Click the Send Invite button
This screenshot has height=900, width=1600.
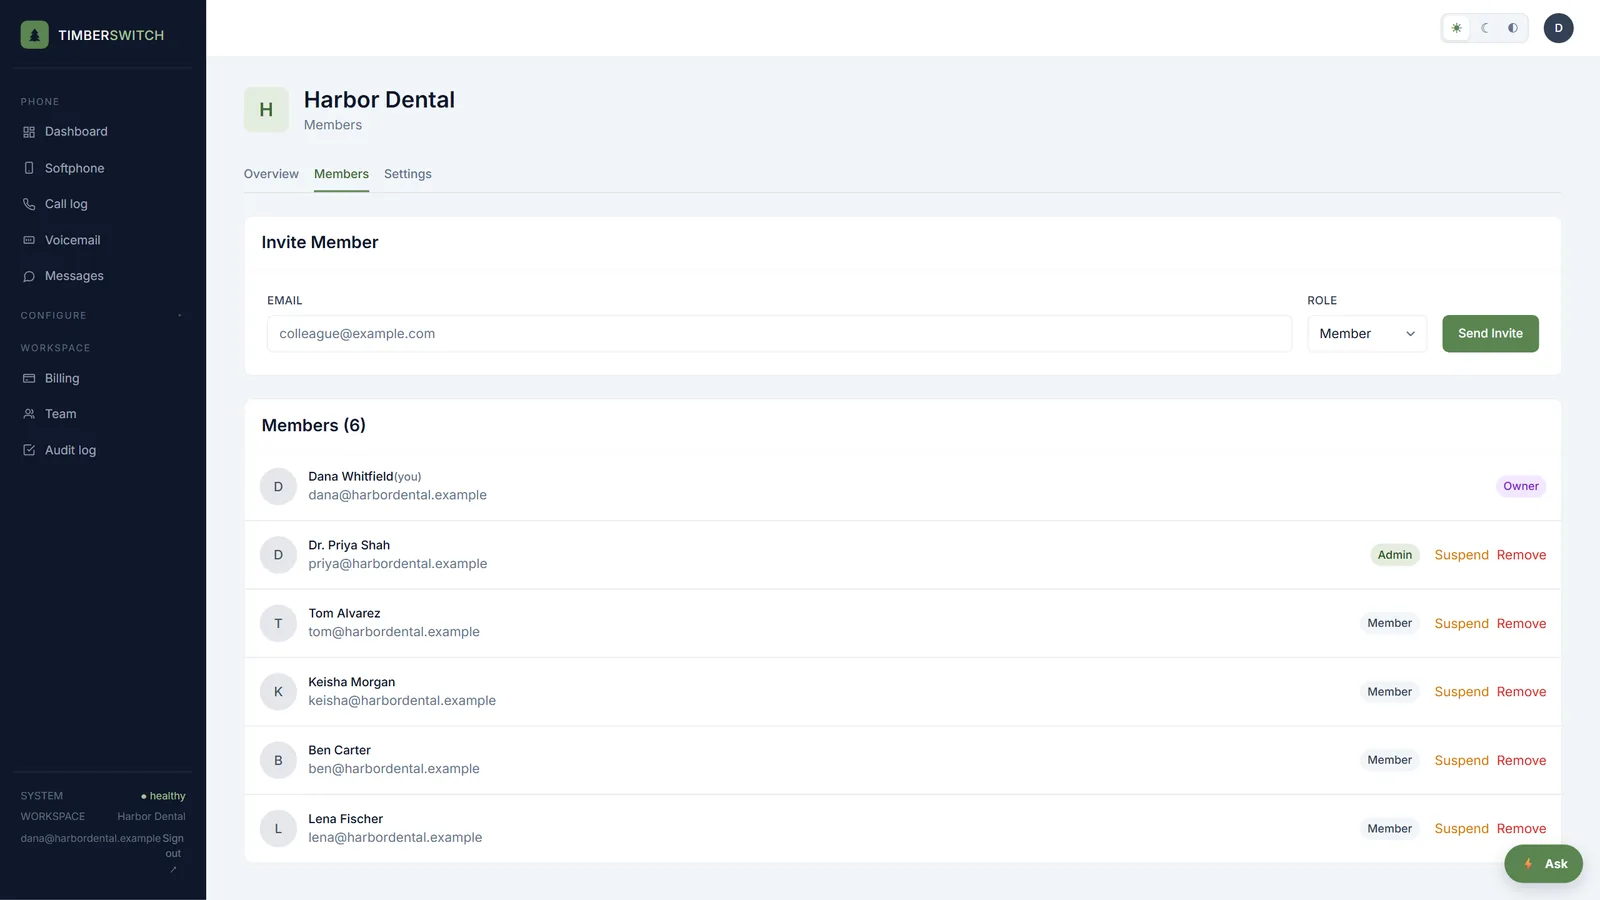(x=1490, y=334)
